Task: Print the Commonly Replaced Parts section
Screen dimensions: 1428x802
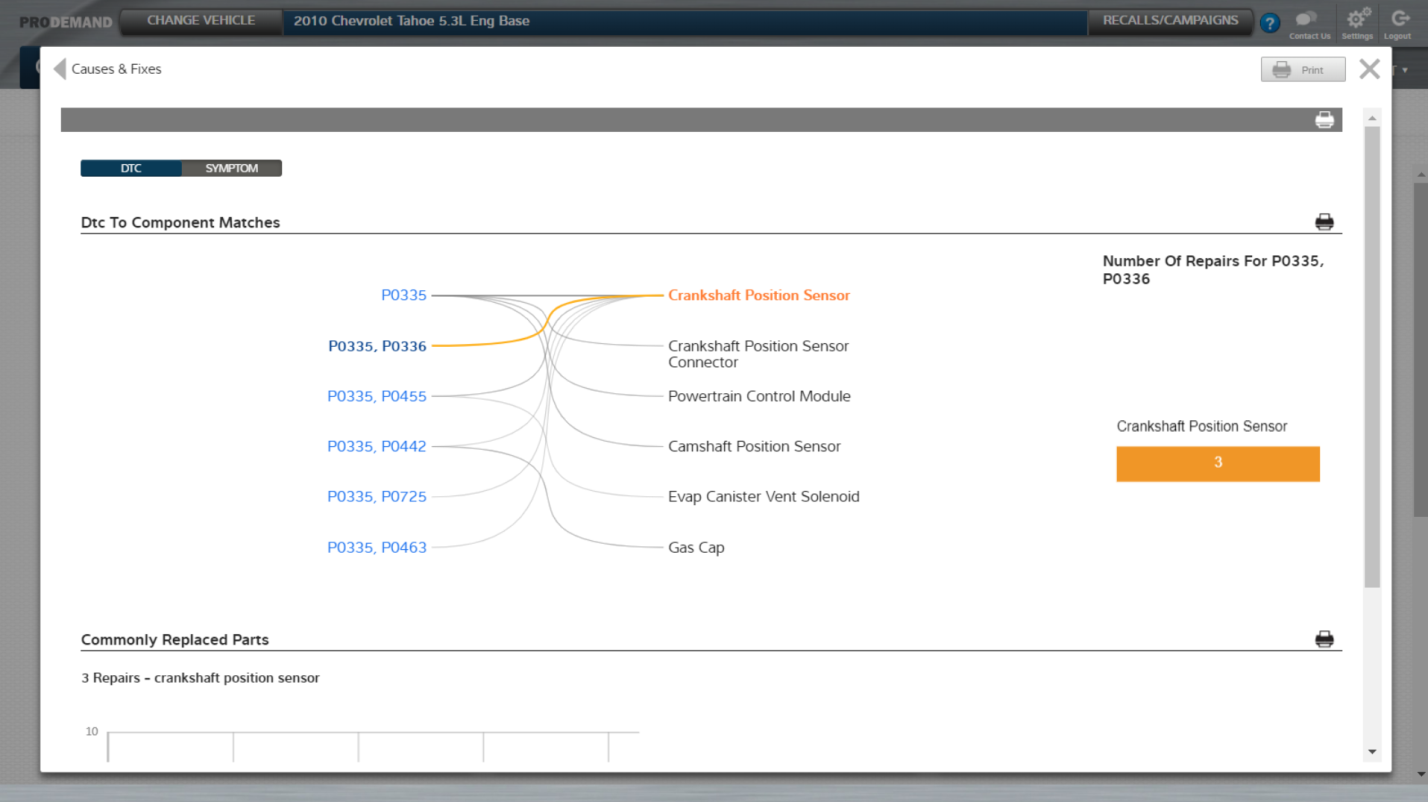Action: pyautogui.click(x=1324, y=639)
